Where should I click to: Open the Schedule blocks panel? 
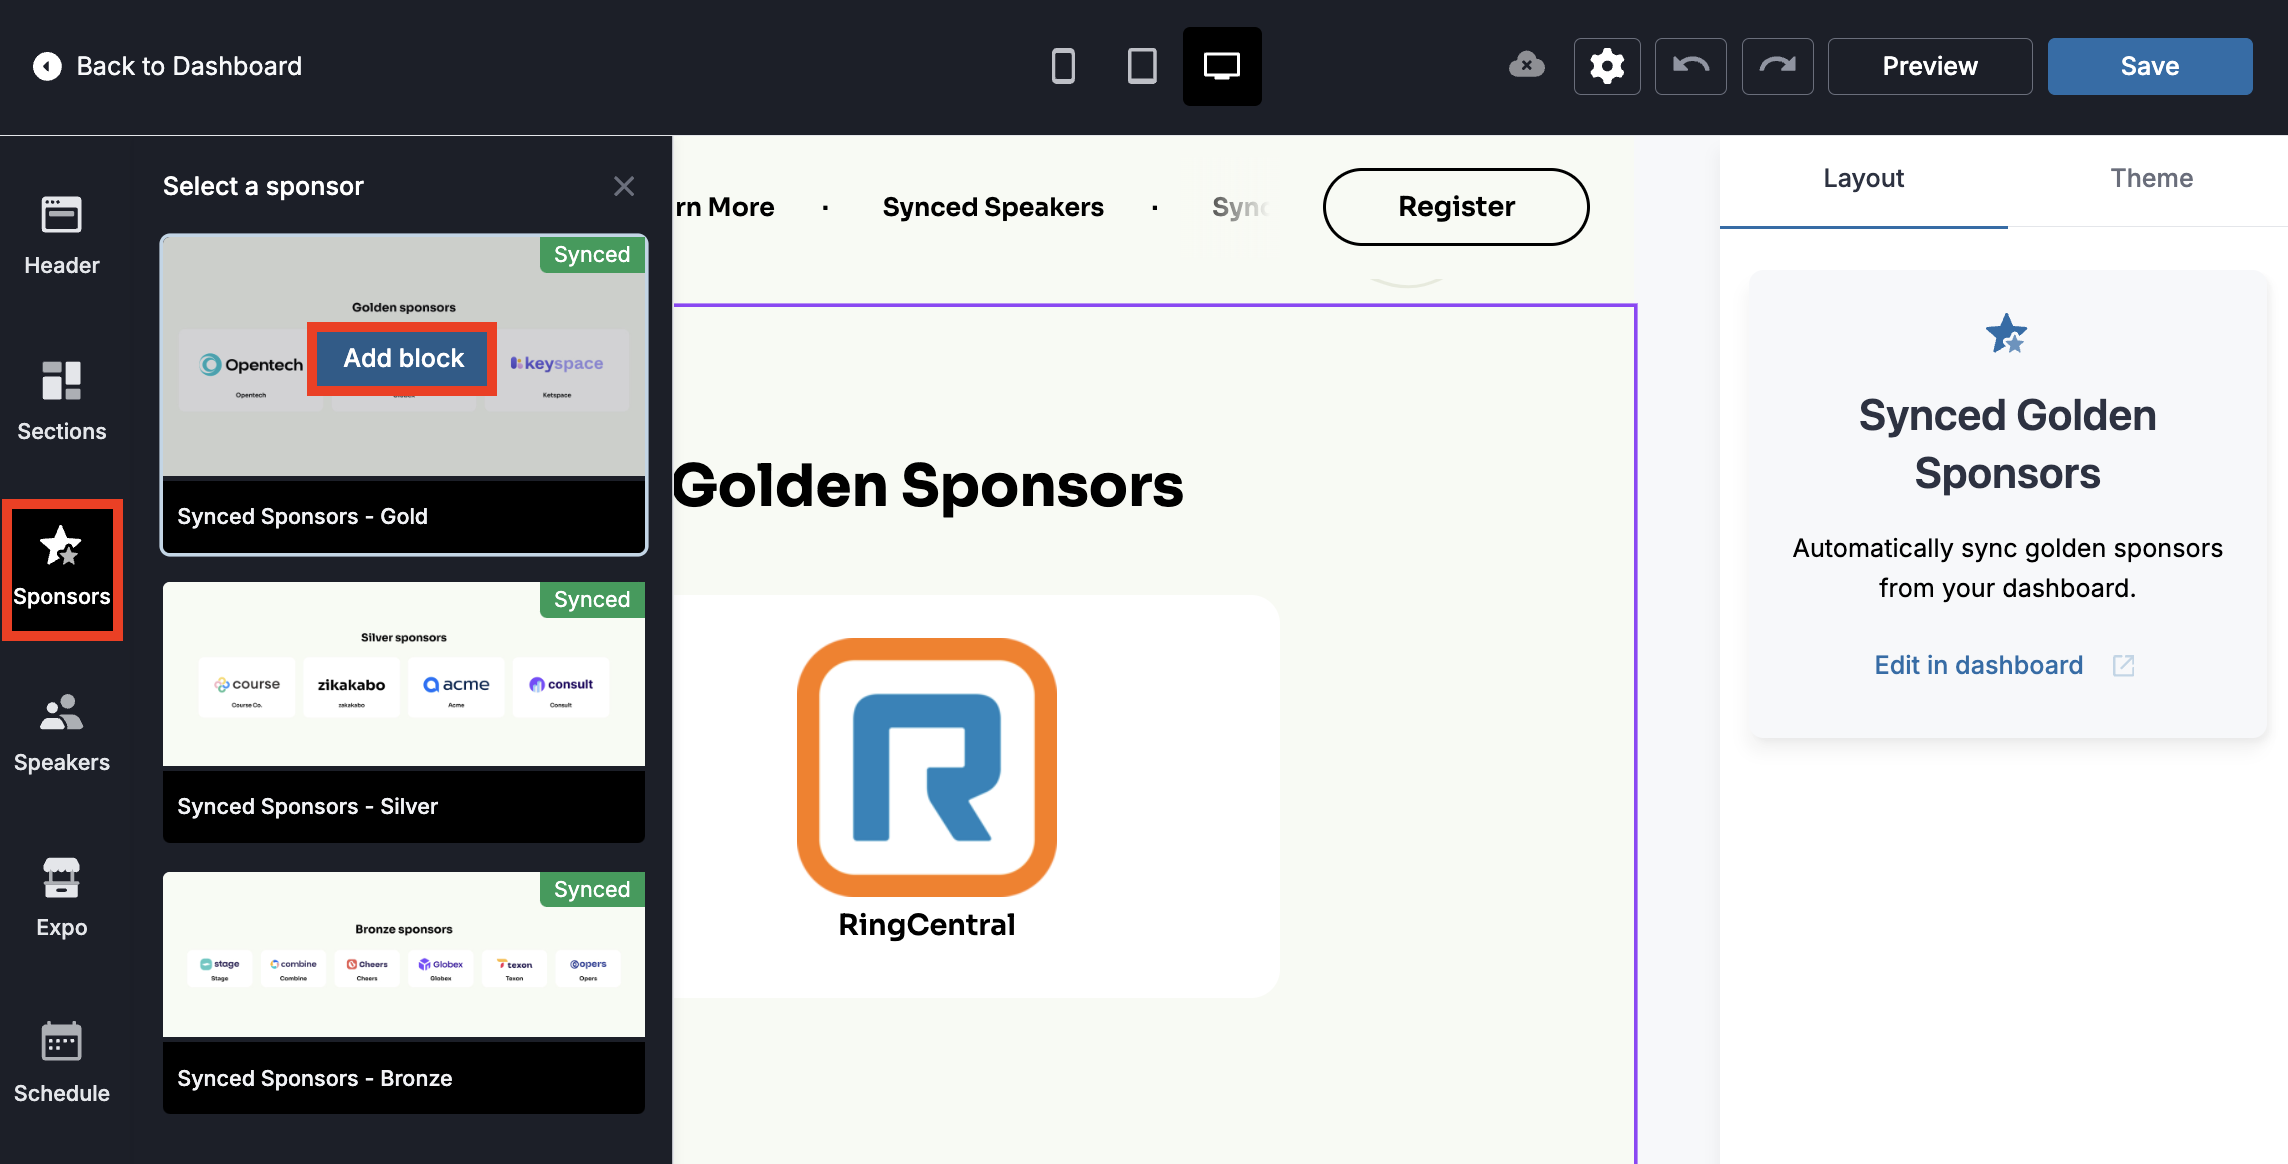coord(62,1063)
